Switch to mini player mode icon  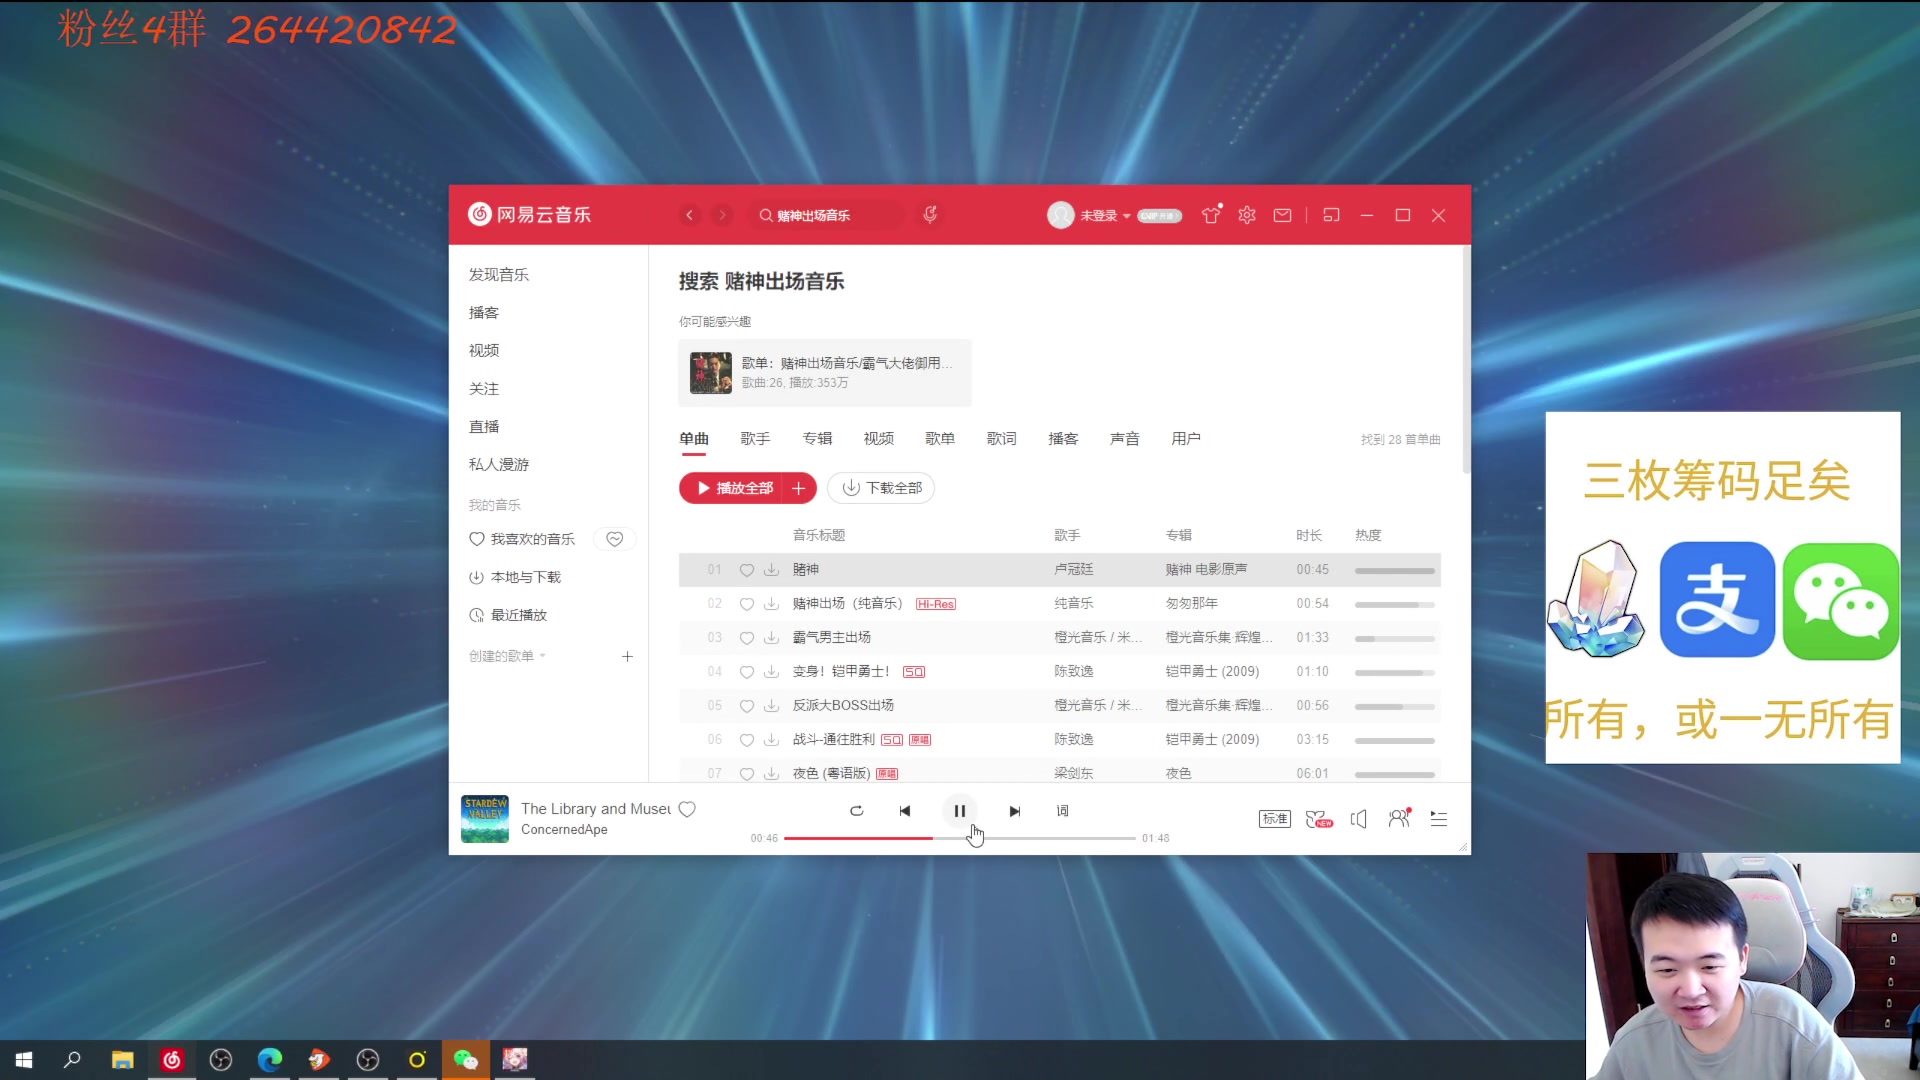pyautogui.click(x=1331, y=215)
